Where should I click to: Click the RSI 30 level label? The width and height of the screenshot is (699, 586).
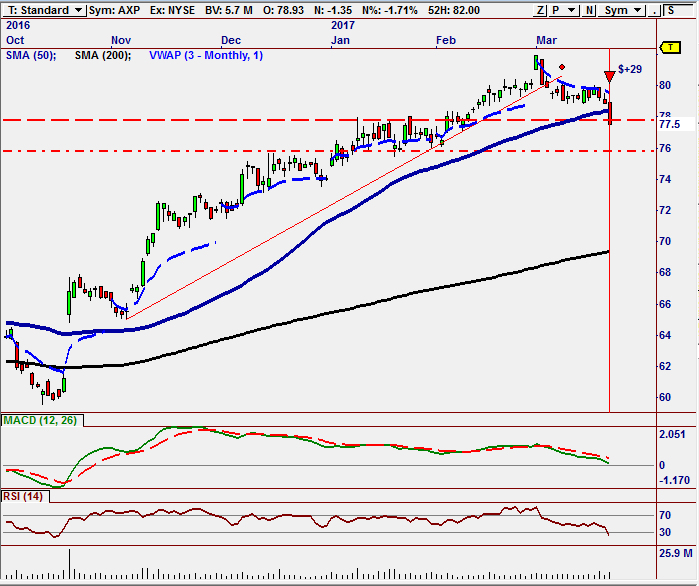[x=665, y=533]
